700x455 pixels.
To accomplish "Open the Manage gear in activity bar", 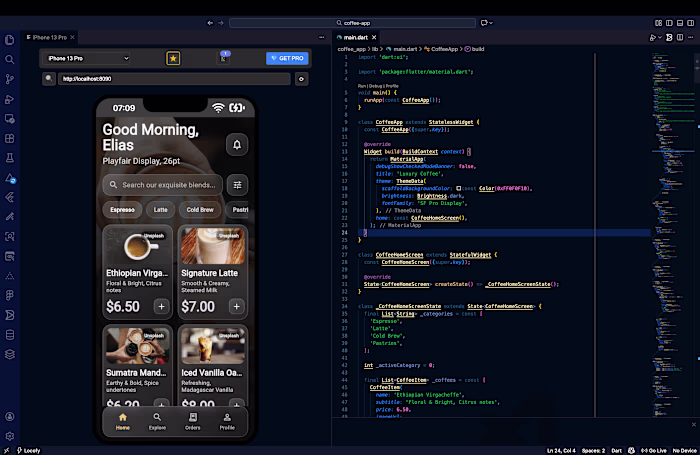I will pyautogui.click(x=9, y=436).
